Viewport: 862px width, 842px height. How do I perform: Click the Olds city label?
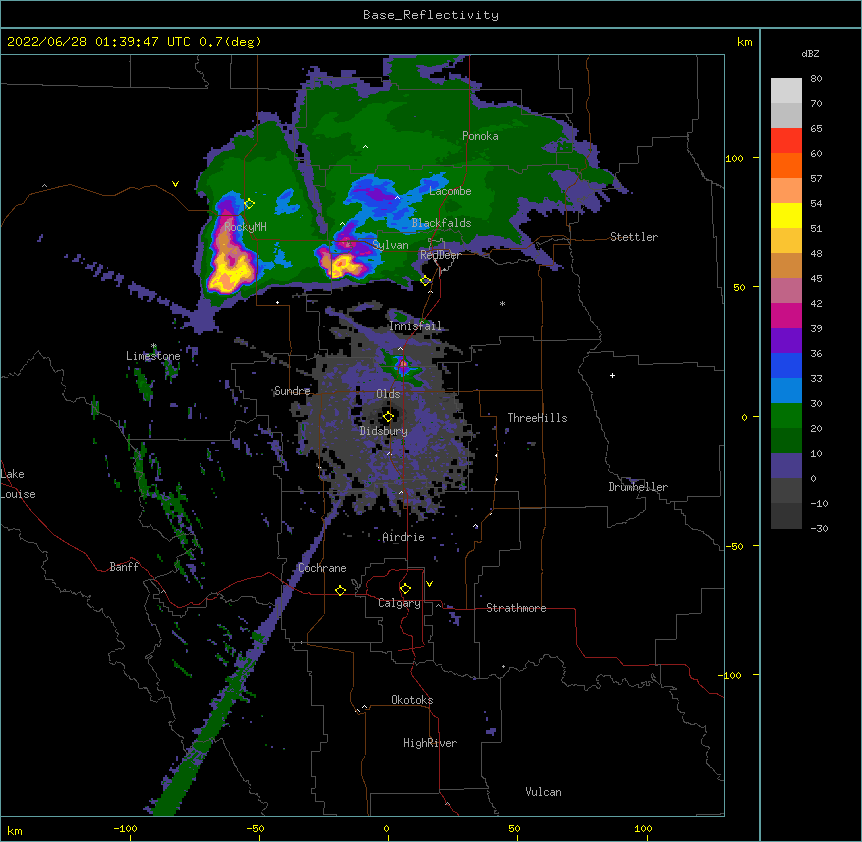pos(388,394)
